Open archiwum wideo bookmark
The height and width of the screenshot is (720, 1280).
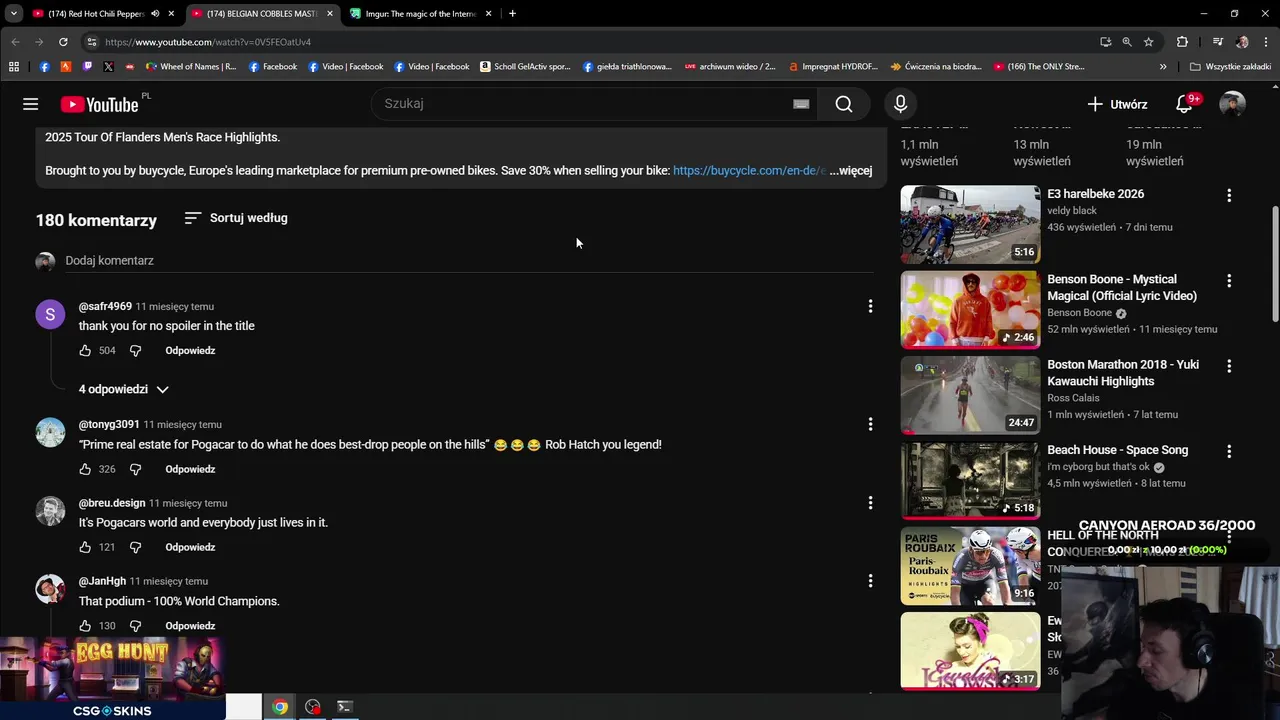[x=730, y=67]
